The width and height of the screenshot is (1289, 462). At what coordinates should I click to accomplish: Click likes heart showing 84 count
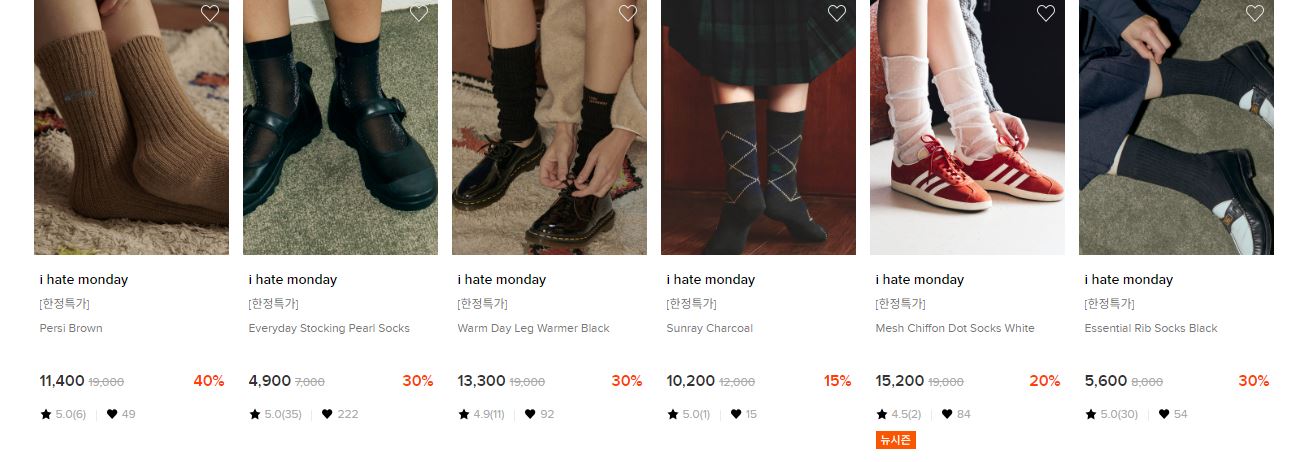pos(947,414)
